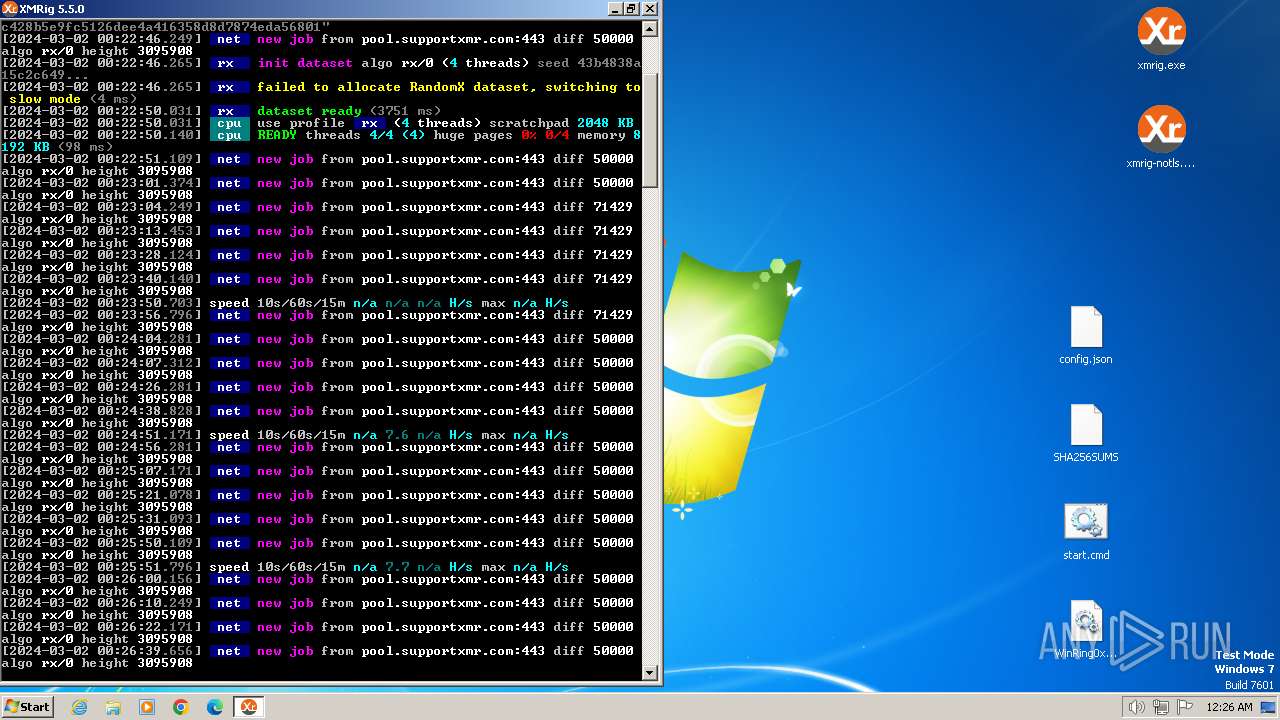Click the speed line showing 7.6 H/s
The width and height of the screenshot is (1280, 720).
pos(285,435)
